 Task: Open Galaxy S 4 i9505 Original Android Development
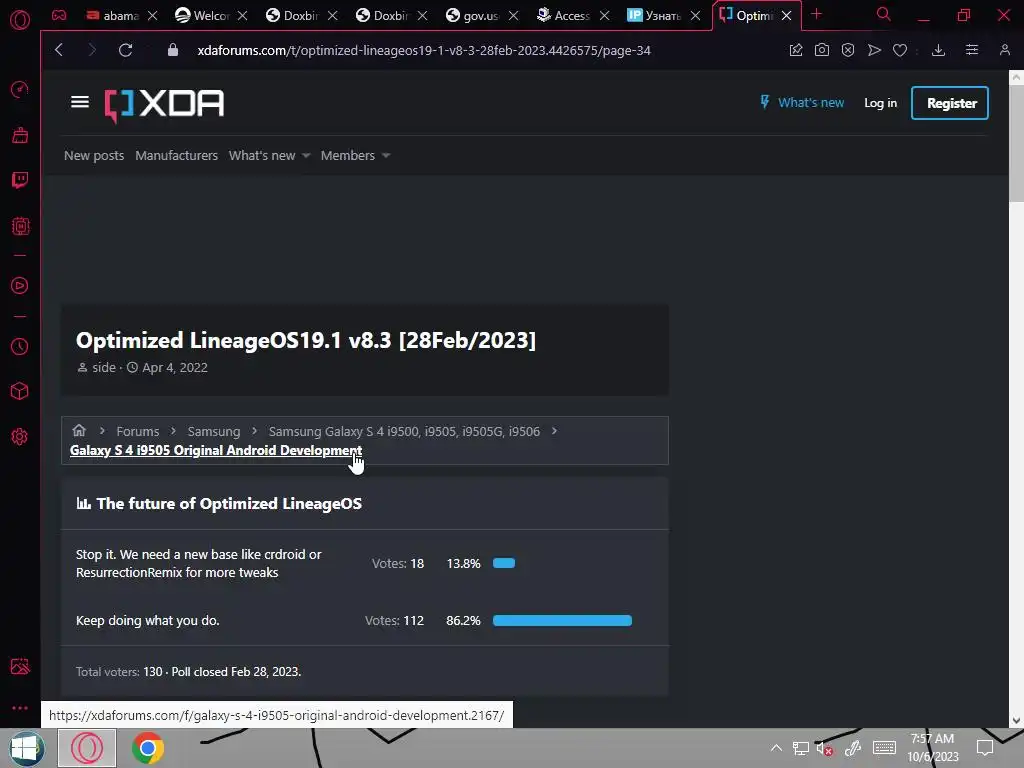point(216,451)
